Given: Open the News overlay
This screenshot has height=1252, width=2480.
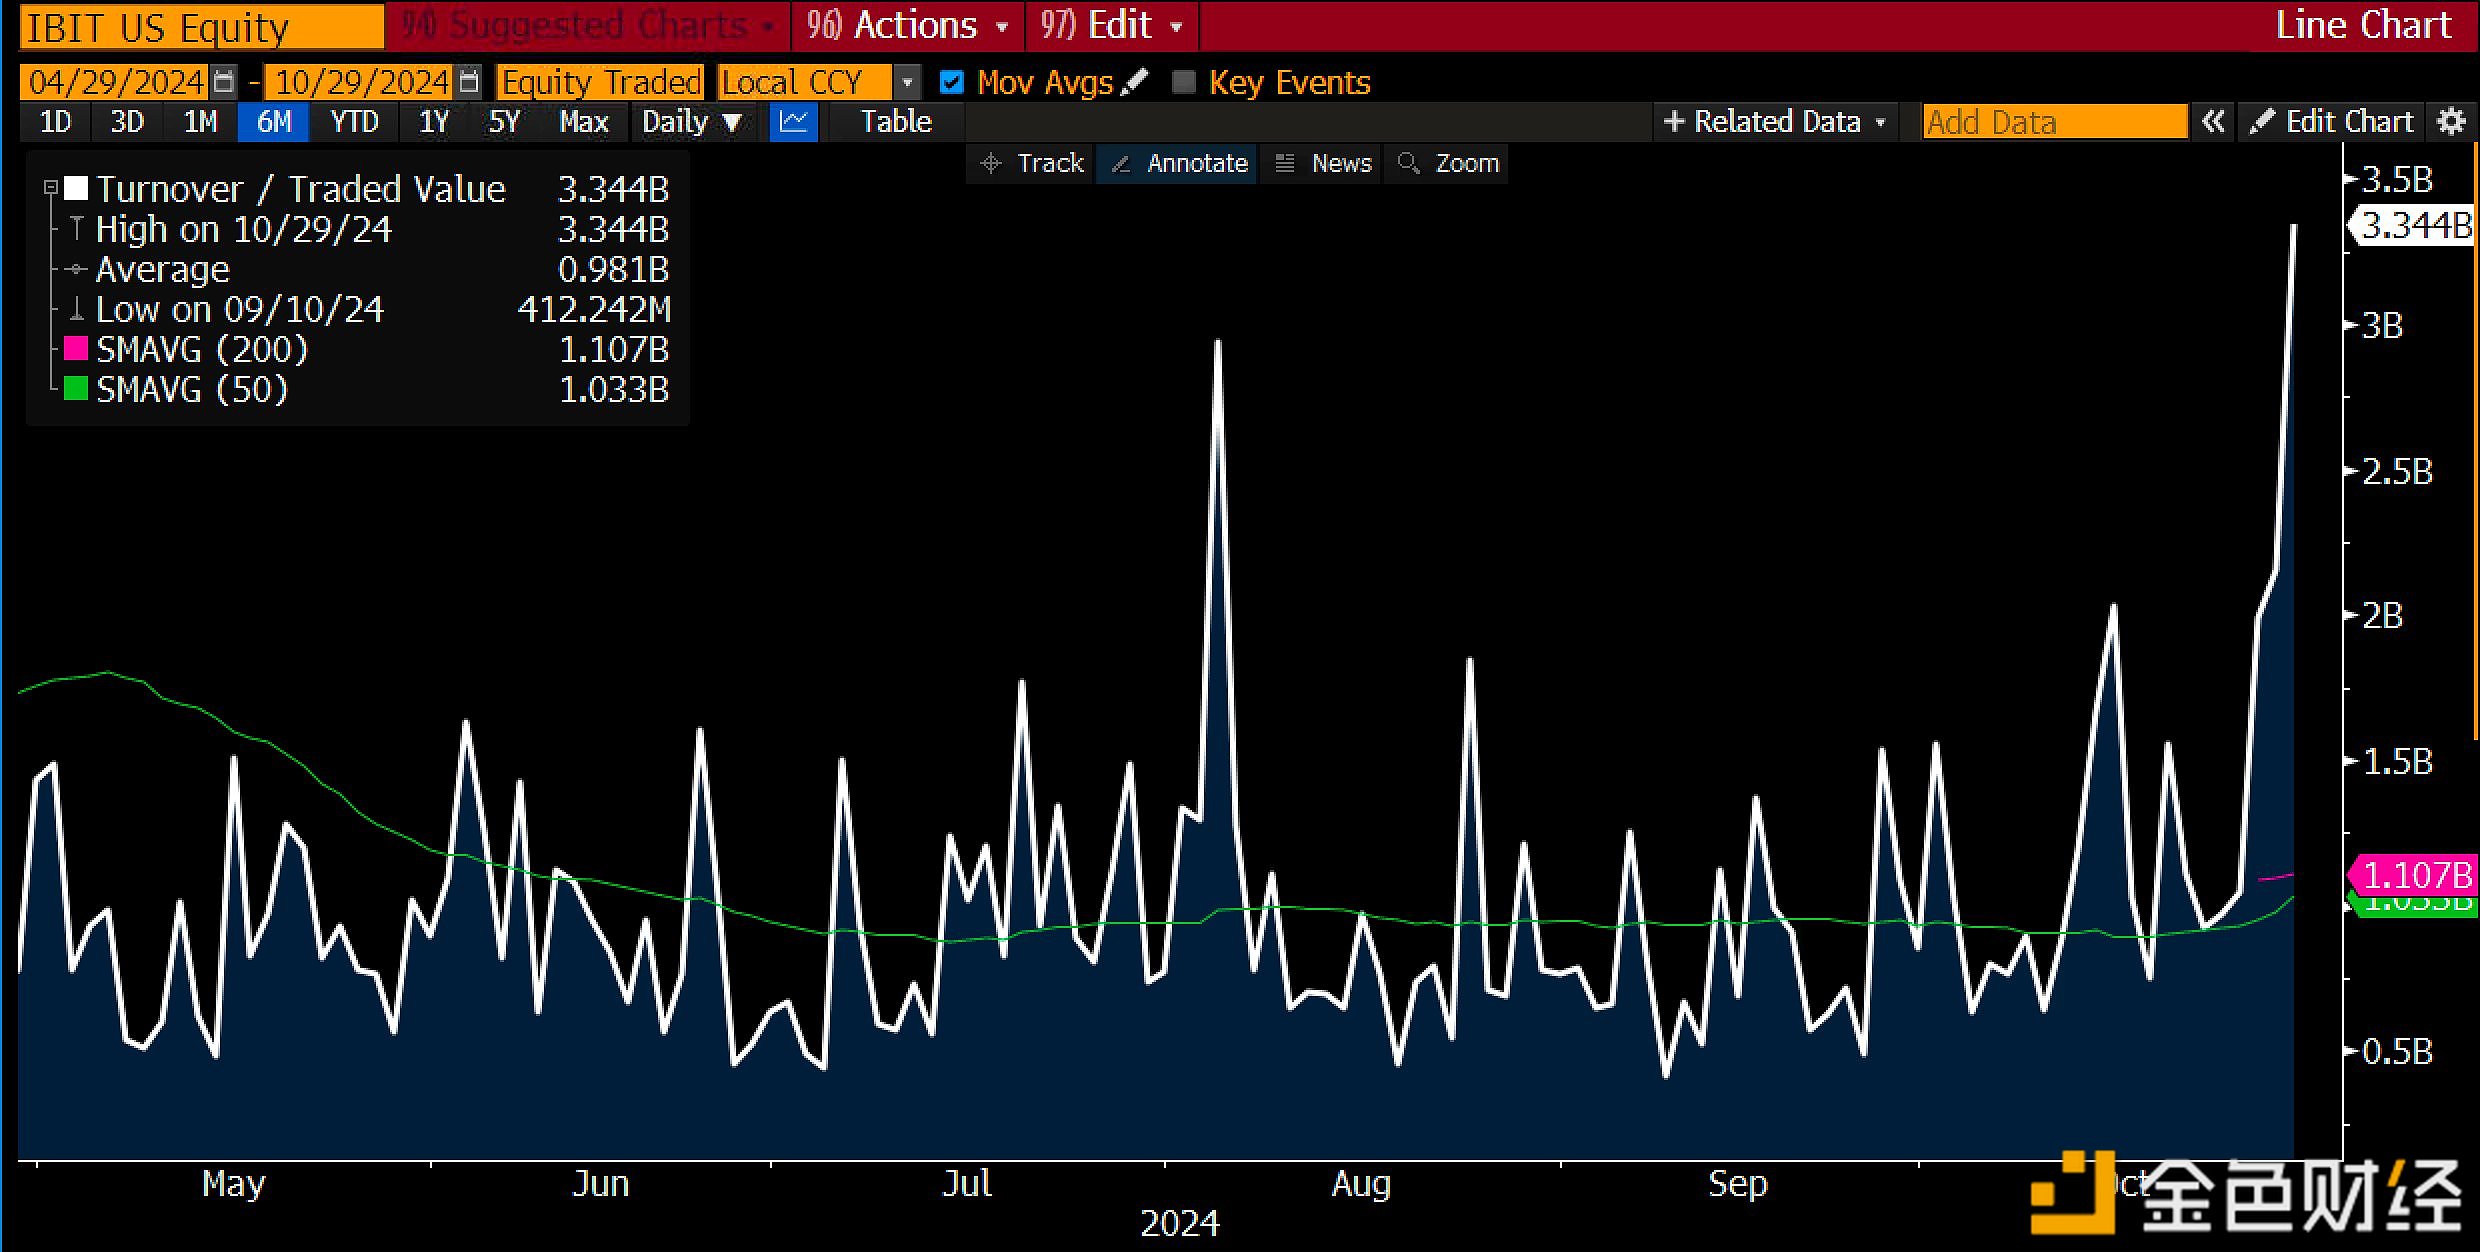Looking at the screenshot, I should pos(1322,163).
